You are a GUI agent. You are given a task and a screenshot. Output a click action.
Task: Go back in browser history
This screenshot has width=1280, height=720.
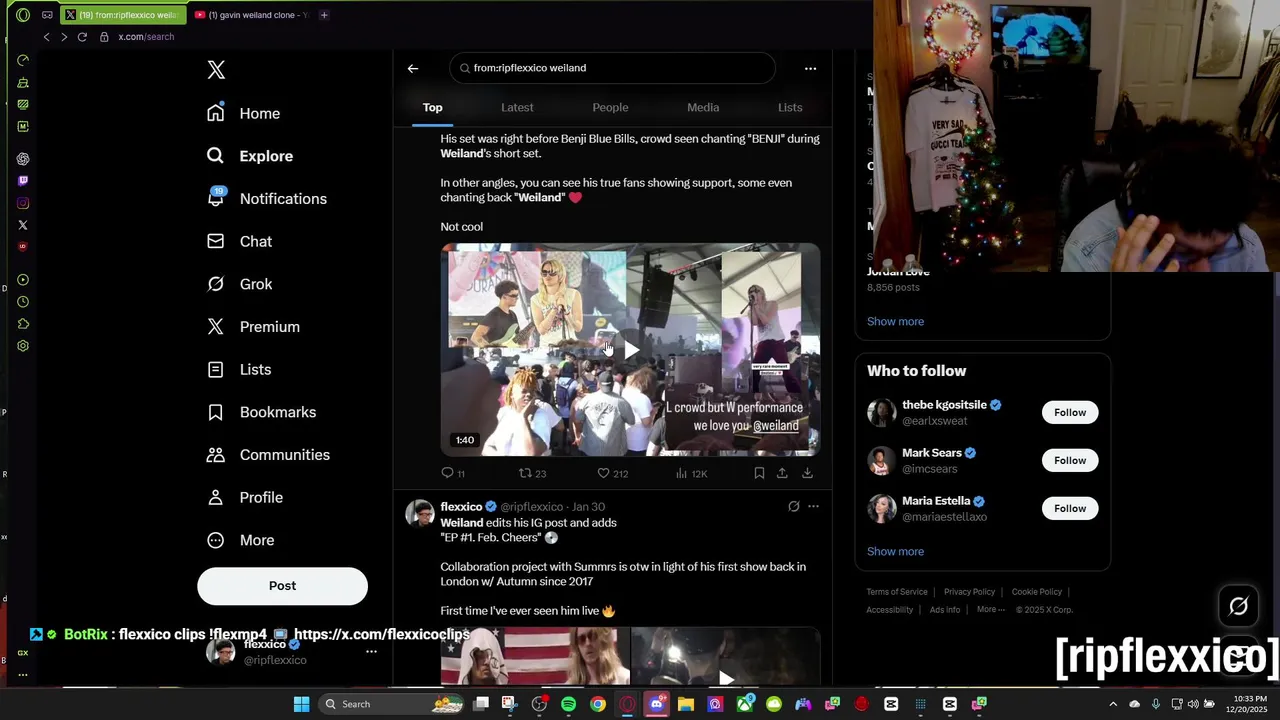[x=46, y=37]
